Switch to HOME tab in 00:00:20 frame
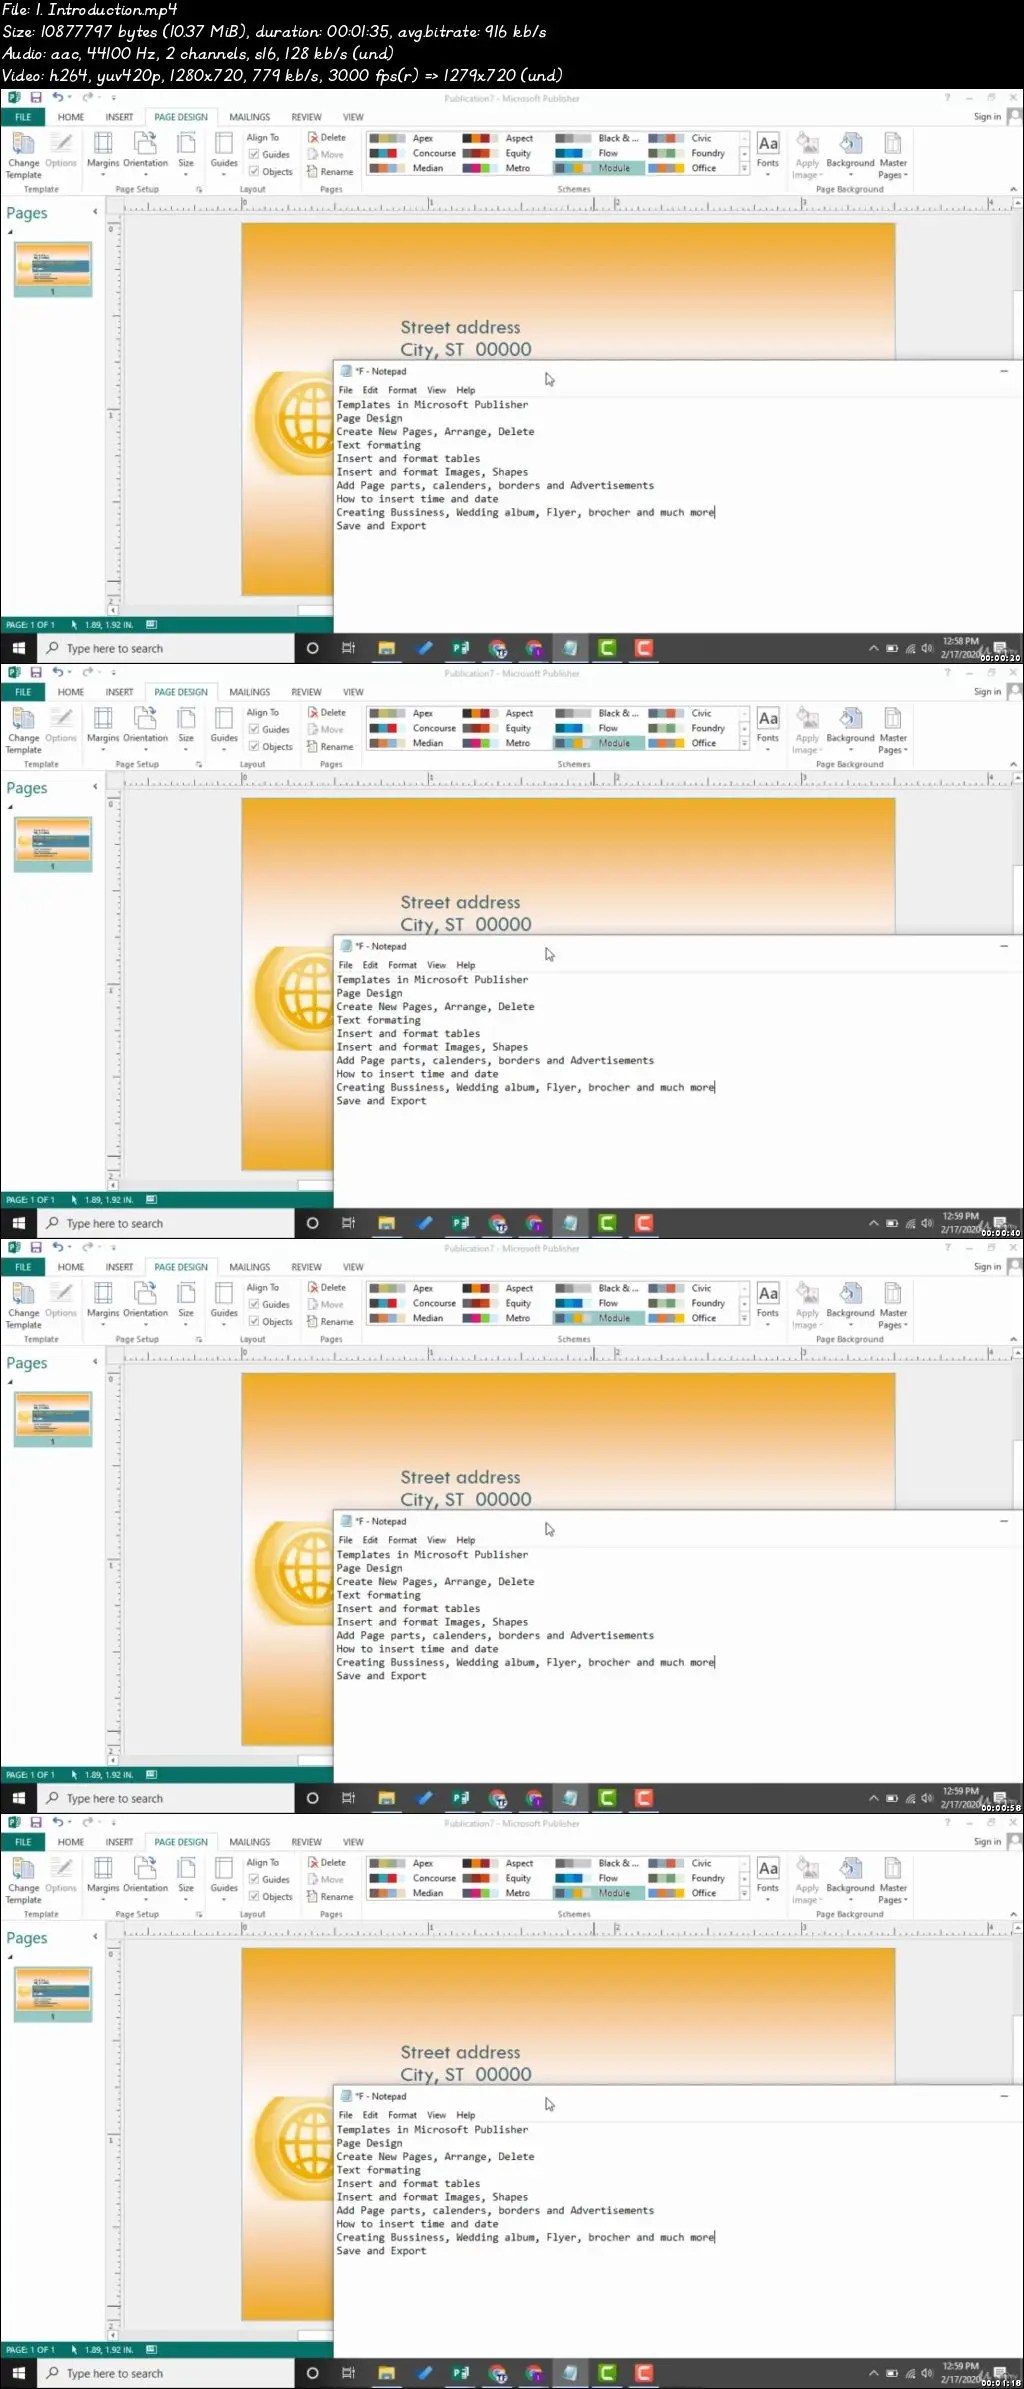 (71, 117)
